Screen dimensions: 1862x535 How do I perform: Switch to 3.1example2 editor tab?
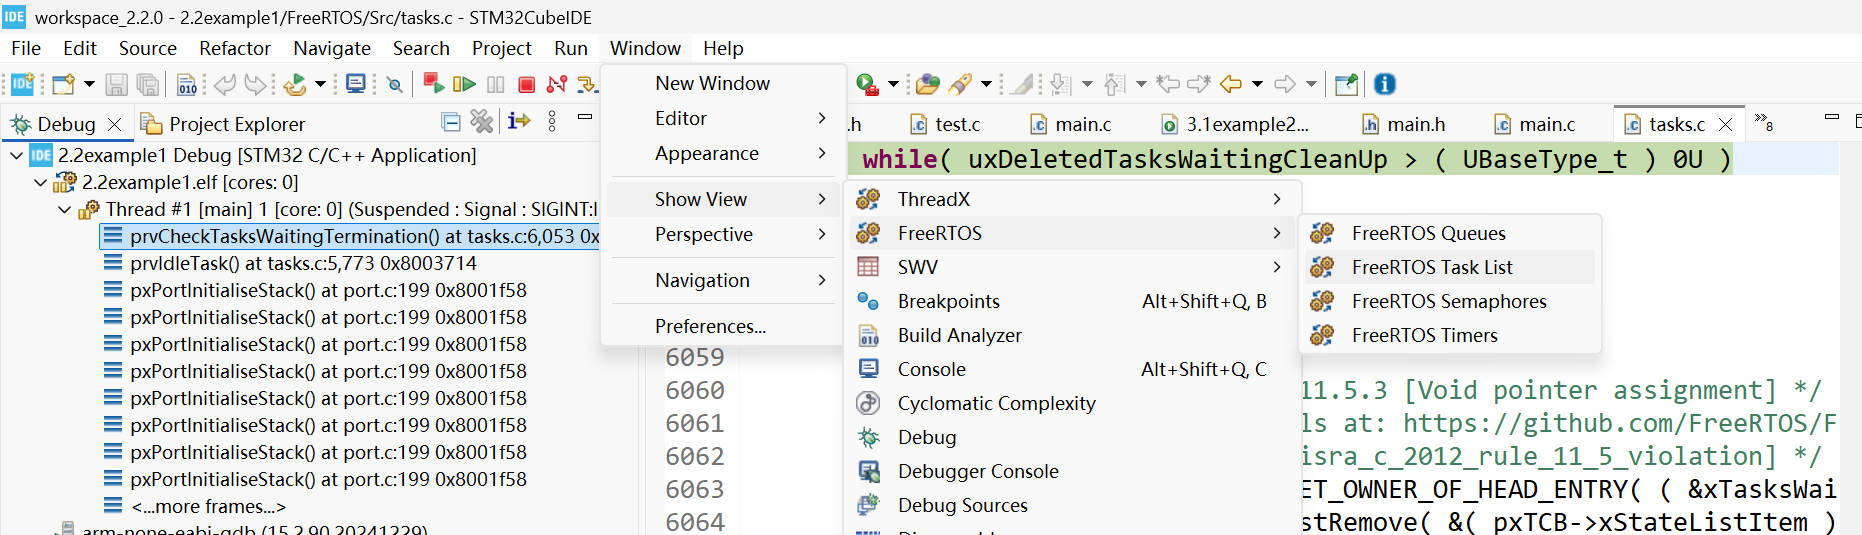coord(1235,124)
